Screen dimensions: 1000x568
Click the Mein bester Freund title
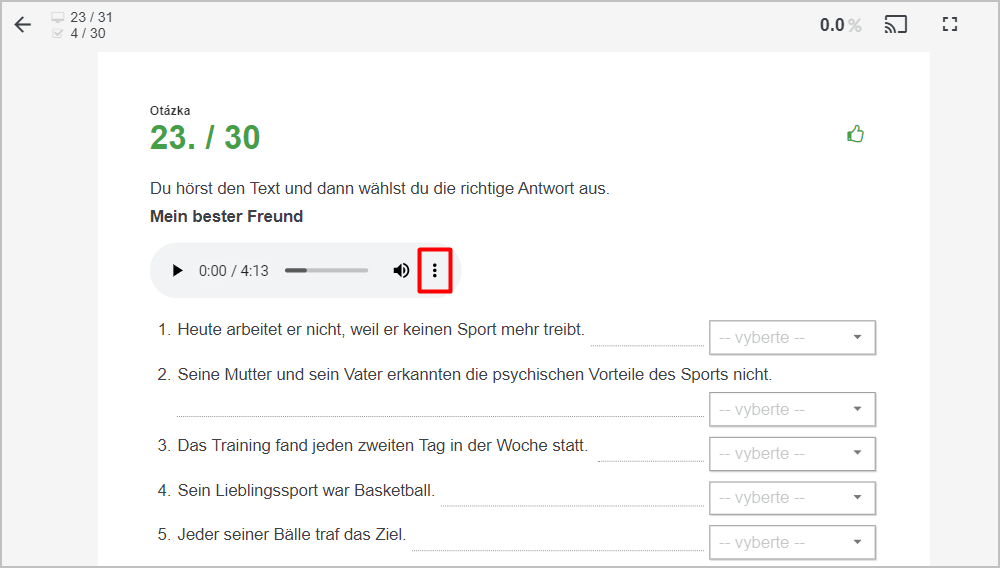(226, 217)
